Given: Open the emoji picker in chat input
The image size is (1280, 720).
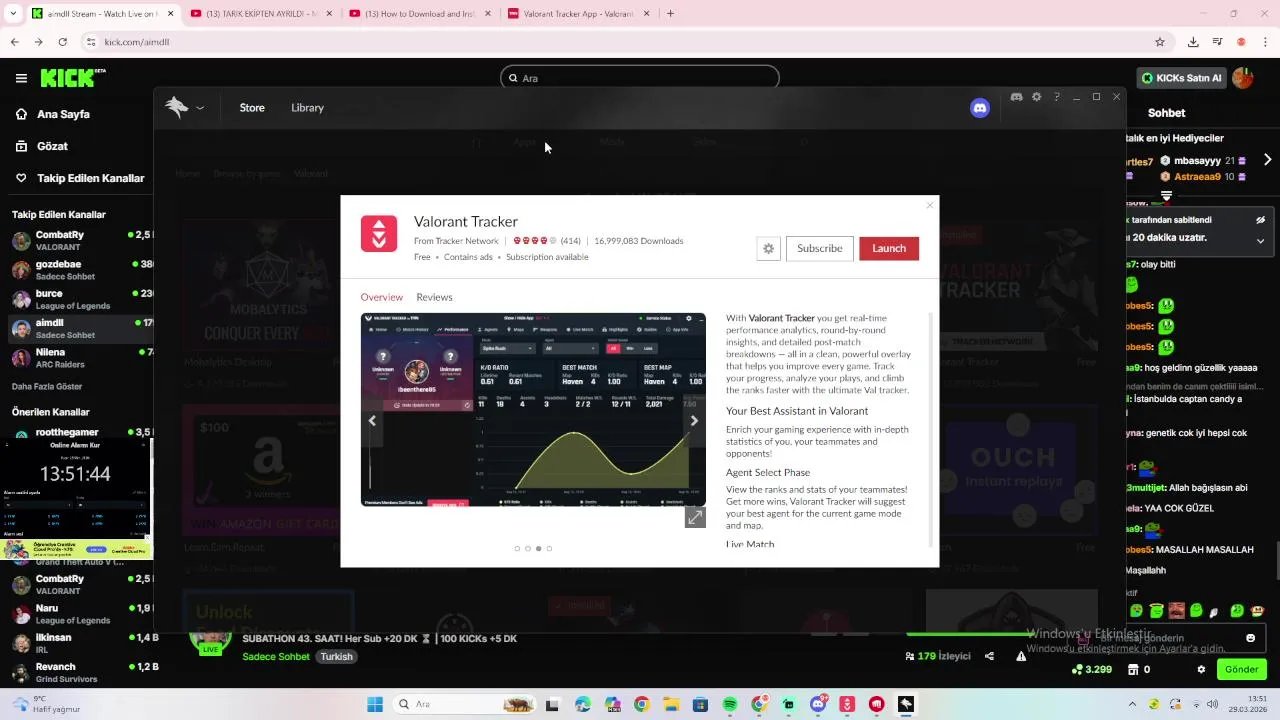Looking at the screenshot, I should (x=1250, y=638).
